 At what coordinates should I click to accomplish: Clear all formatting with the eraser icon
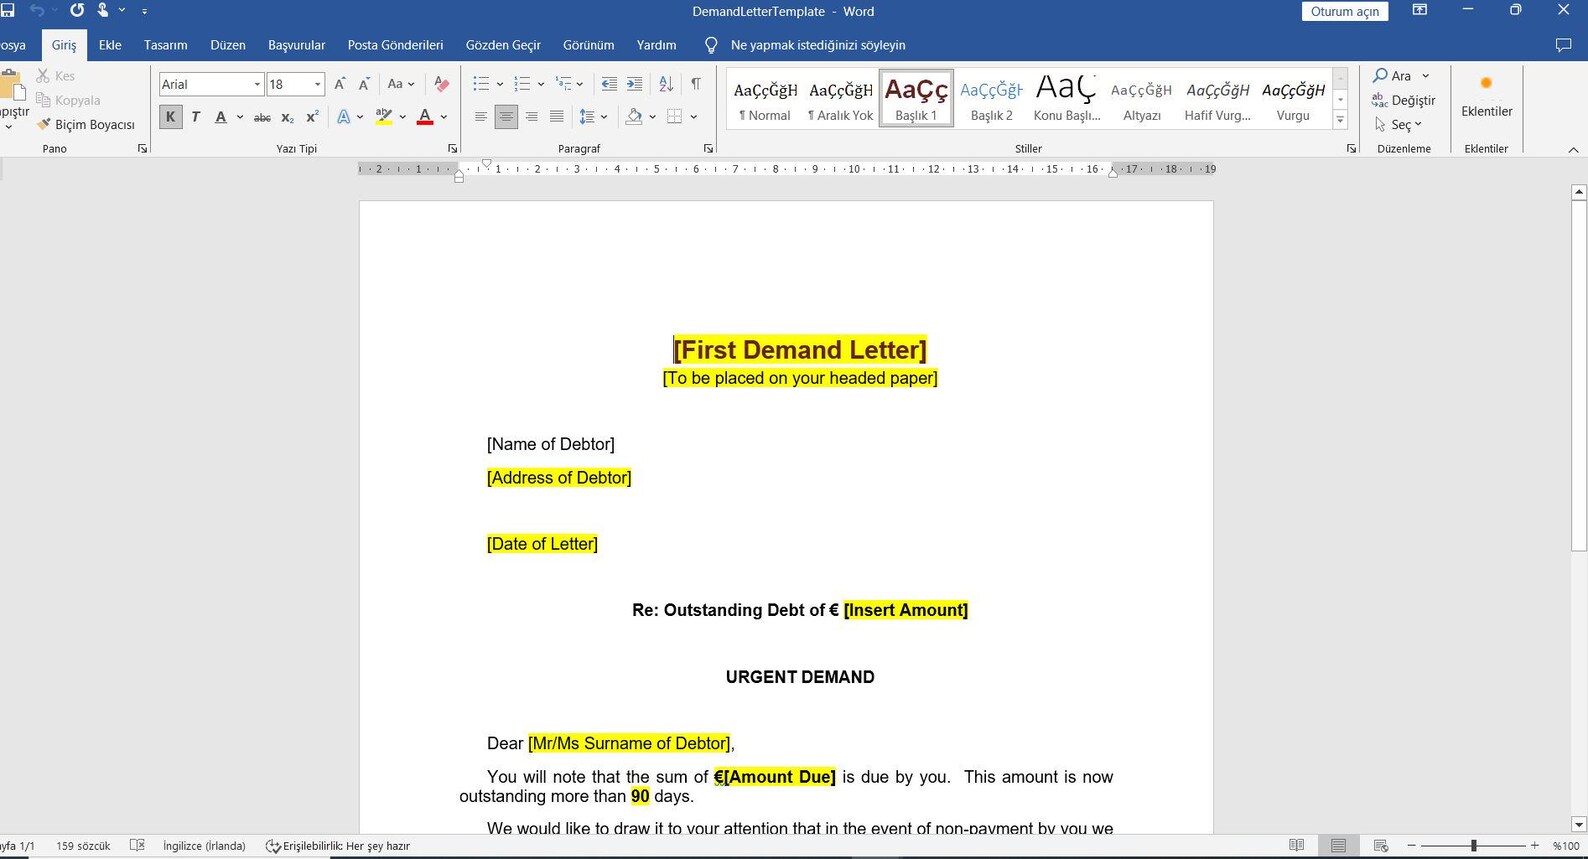(x=441, y=84)
